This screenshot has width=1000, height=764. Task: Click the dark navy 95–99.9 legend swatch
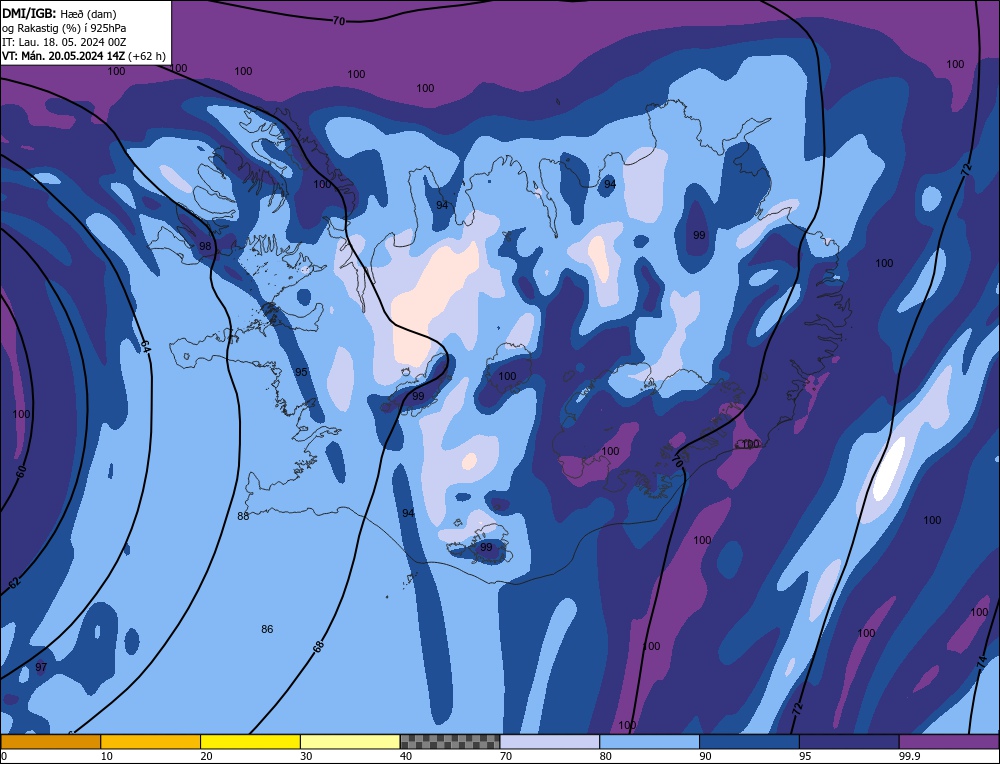(x=849, y=742)
